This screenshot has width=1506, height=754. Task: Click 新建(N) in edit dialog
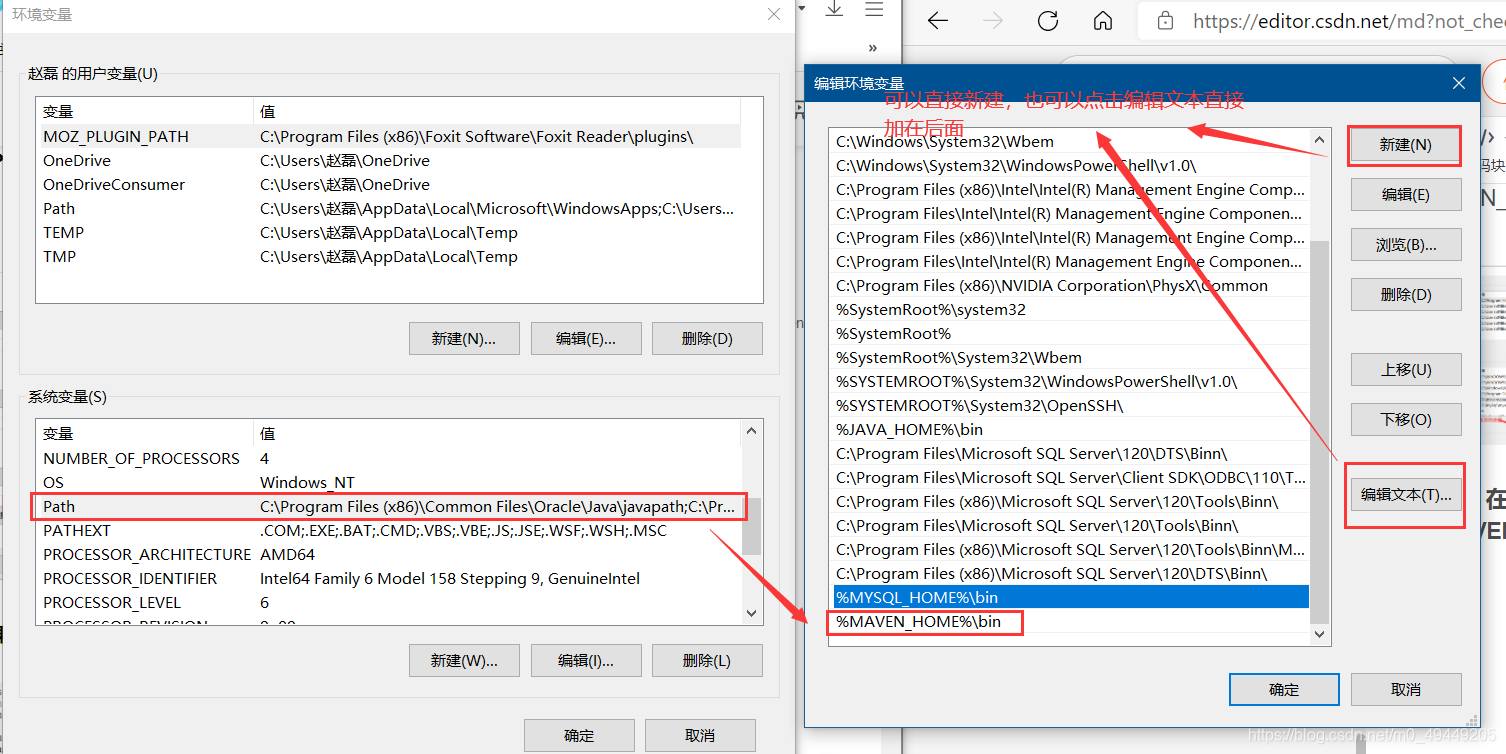[1405, 145]
